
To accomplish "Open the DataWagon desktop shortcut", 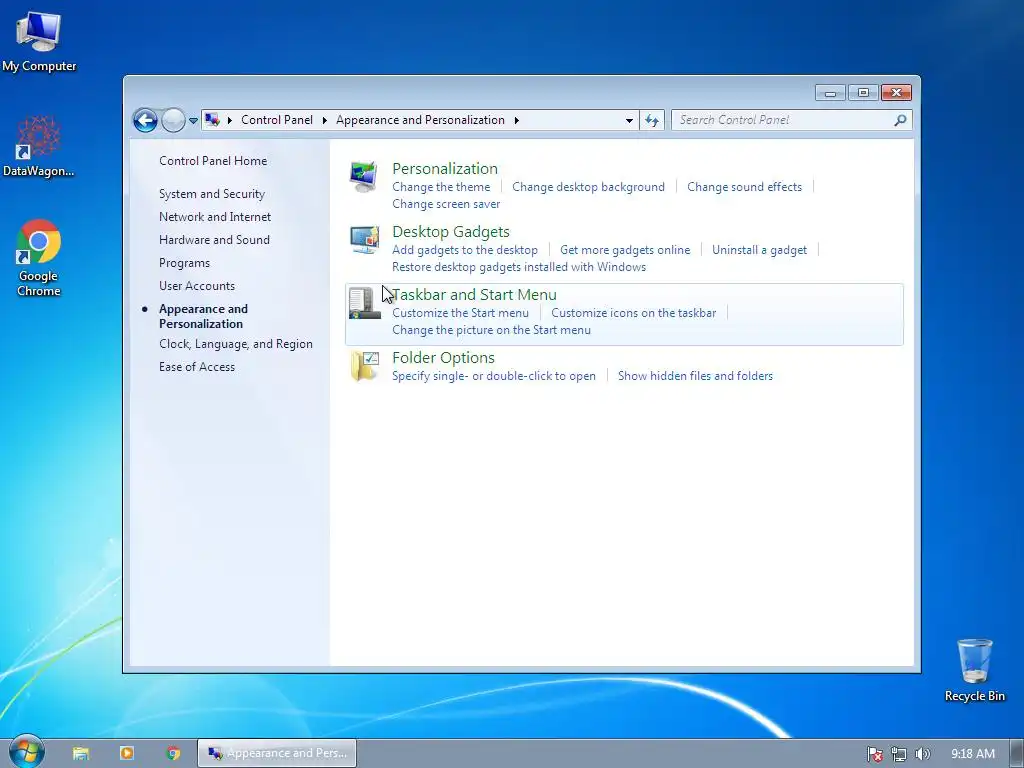I will point(39,146).
